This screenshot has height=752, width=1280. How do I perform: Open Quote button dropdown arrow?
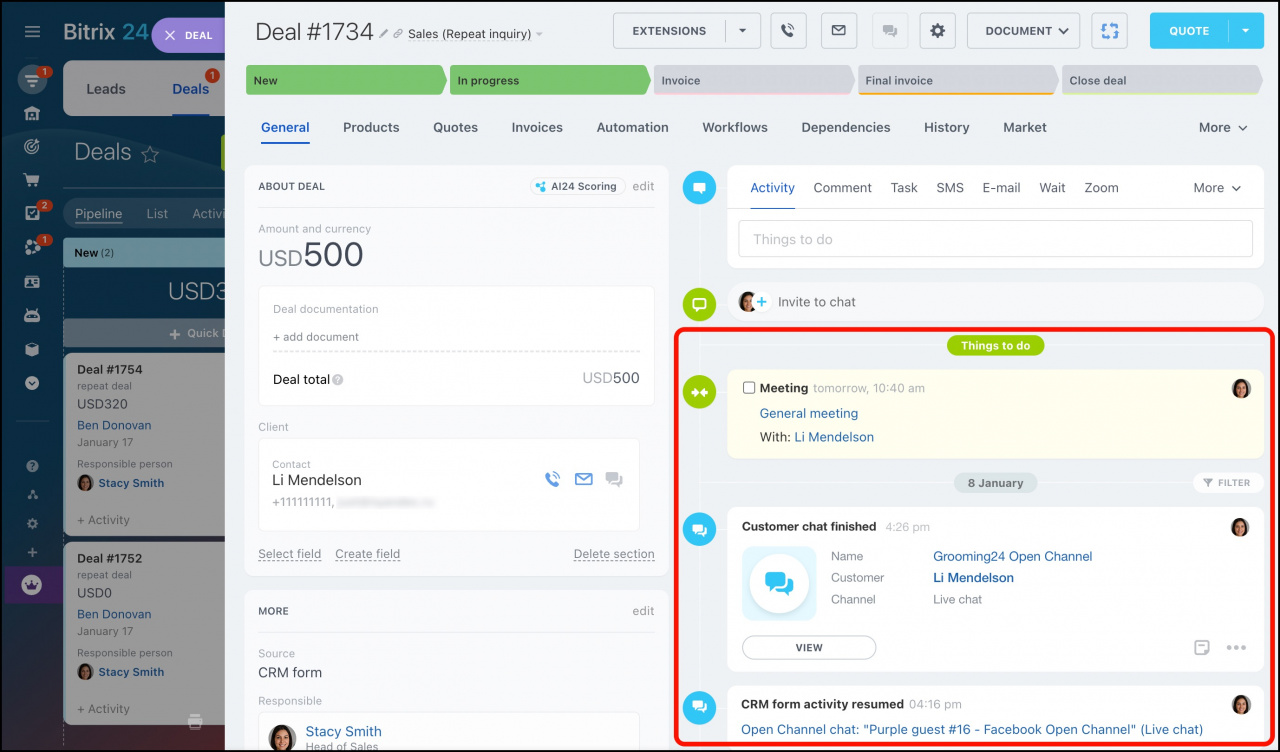[1246, 31]
